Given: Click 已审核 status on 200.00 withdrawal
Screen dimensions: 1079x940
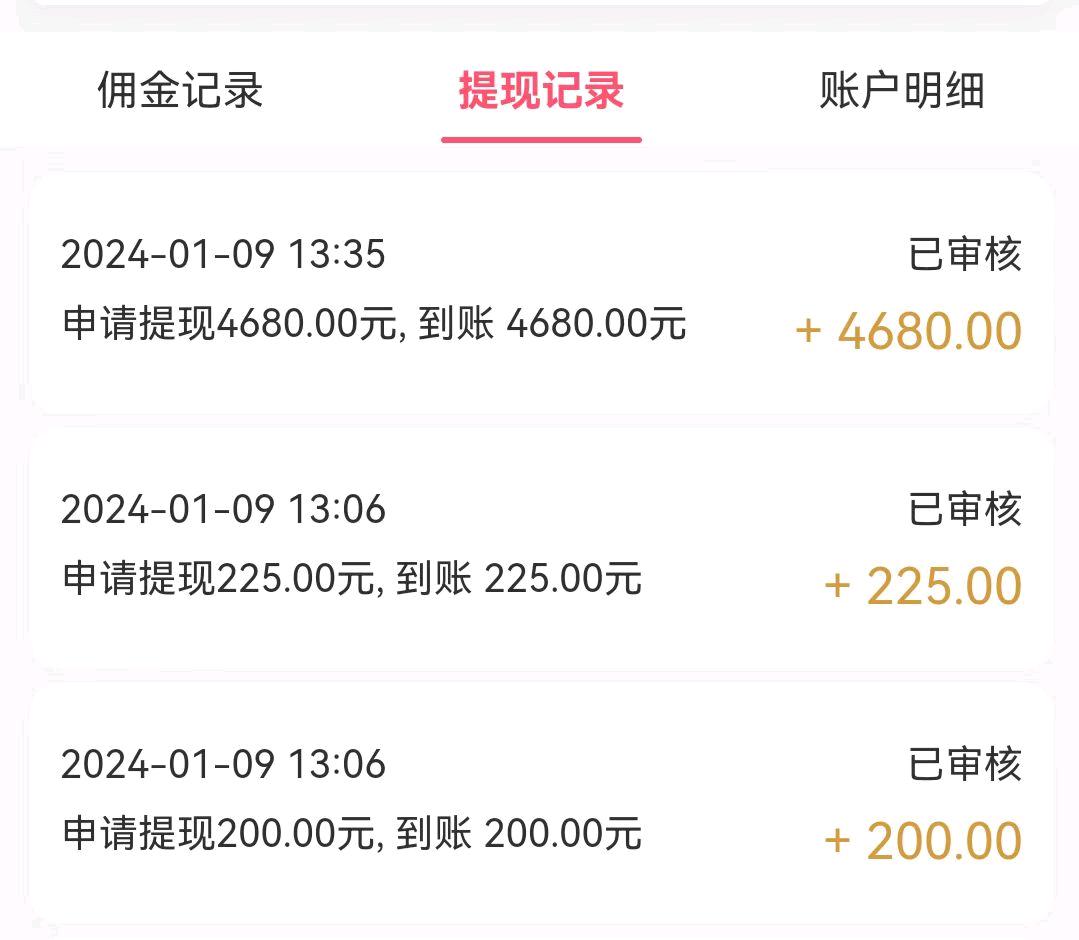Looking at the screenshot, I should pos(965,765).
